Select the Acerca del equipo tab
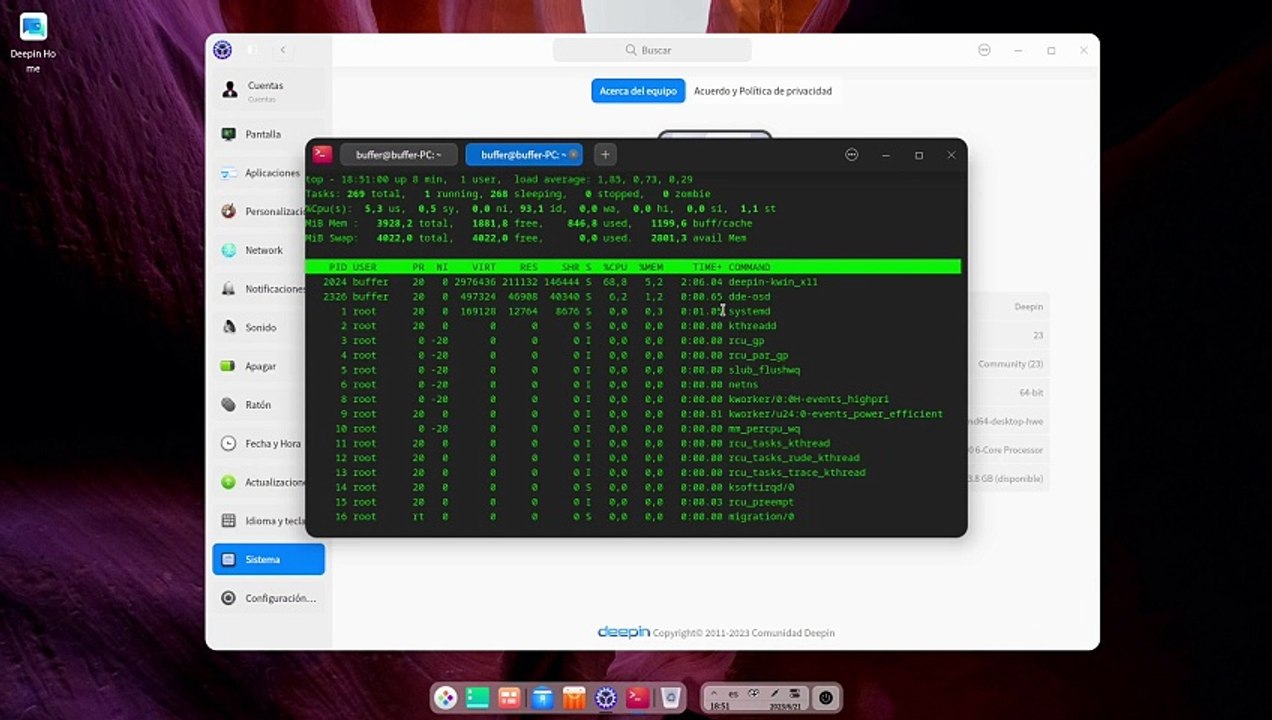Image resolution: width=1272 pixels, height=720 pixels. tap(638, 91)
